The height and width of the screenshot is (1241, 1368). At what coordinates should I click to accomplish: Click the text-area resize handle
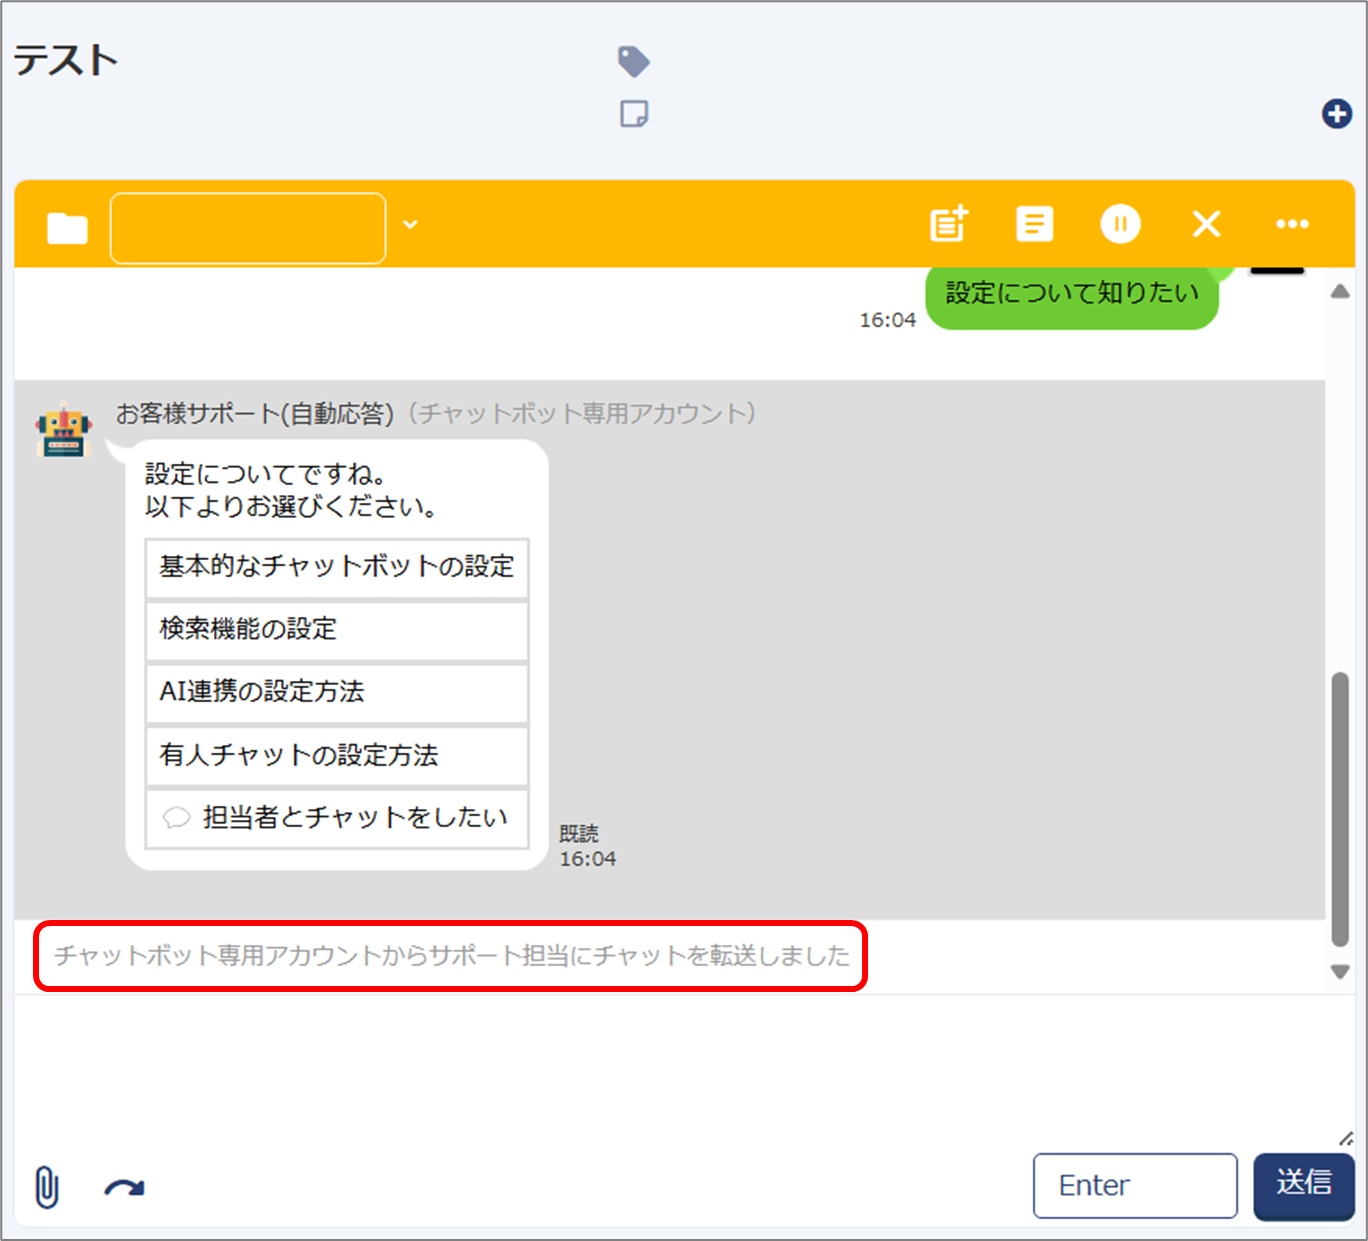click(x=1346, y=1138)
